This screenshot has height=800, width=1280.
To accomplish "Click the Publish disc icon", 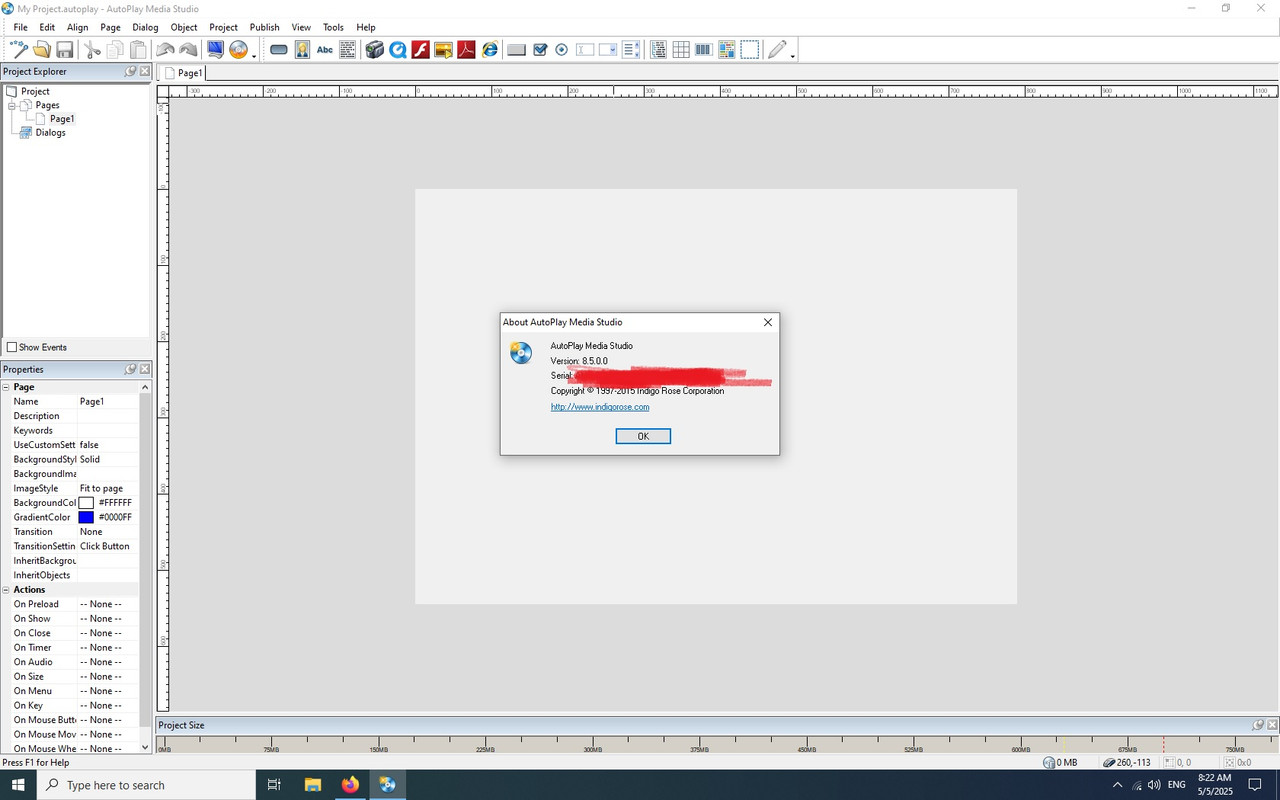I will 238,50.
